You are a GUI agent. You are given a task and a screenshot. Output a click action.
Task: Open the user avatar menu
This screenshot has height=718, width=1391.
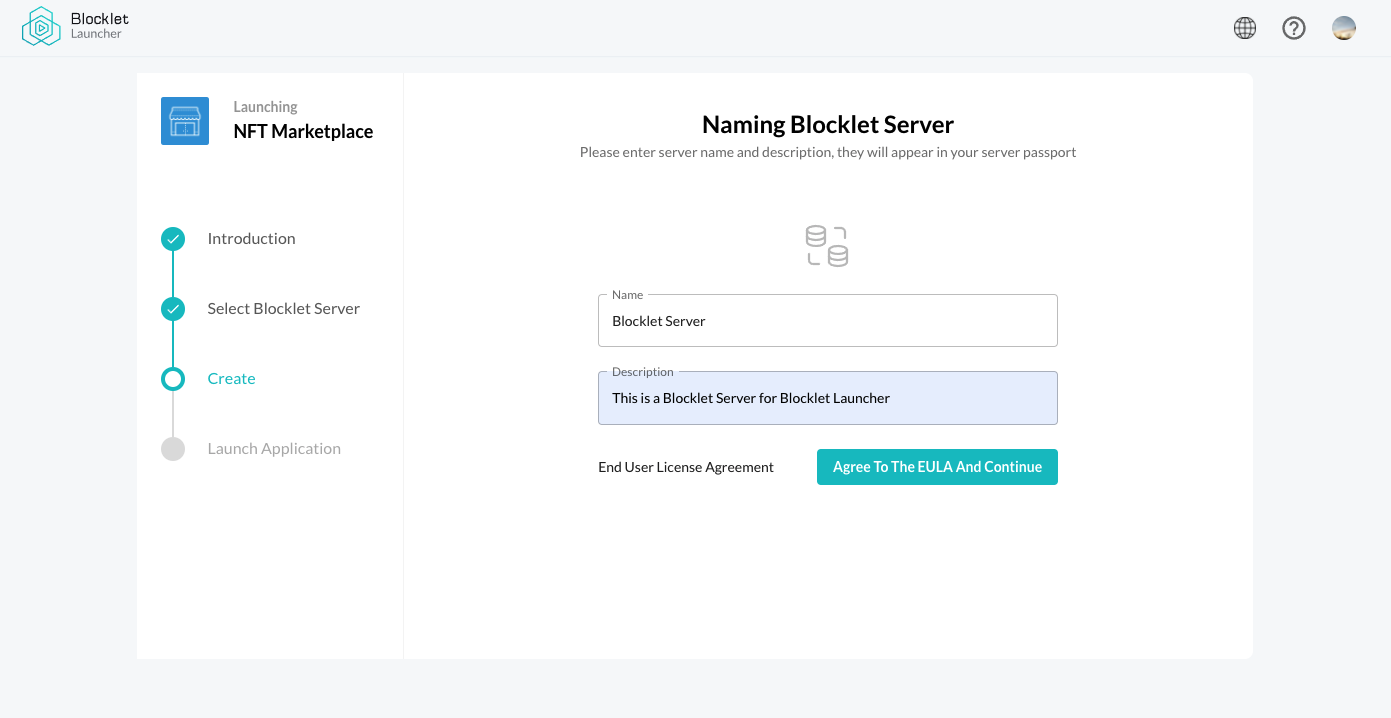point(1344,28)
